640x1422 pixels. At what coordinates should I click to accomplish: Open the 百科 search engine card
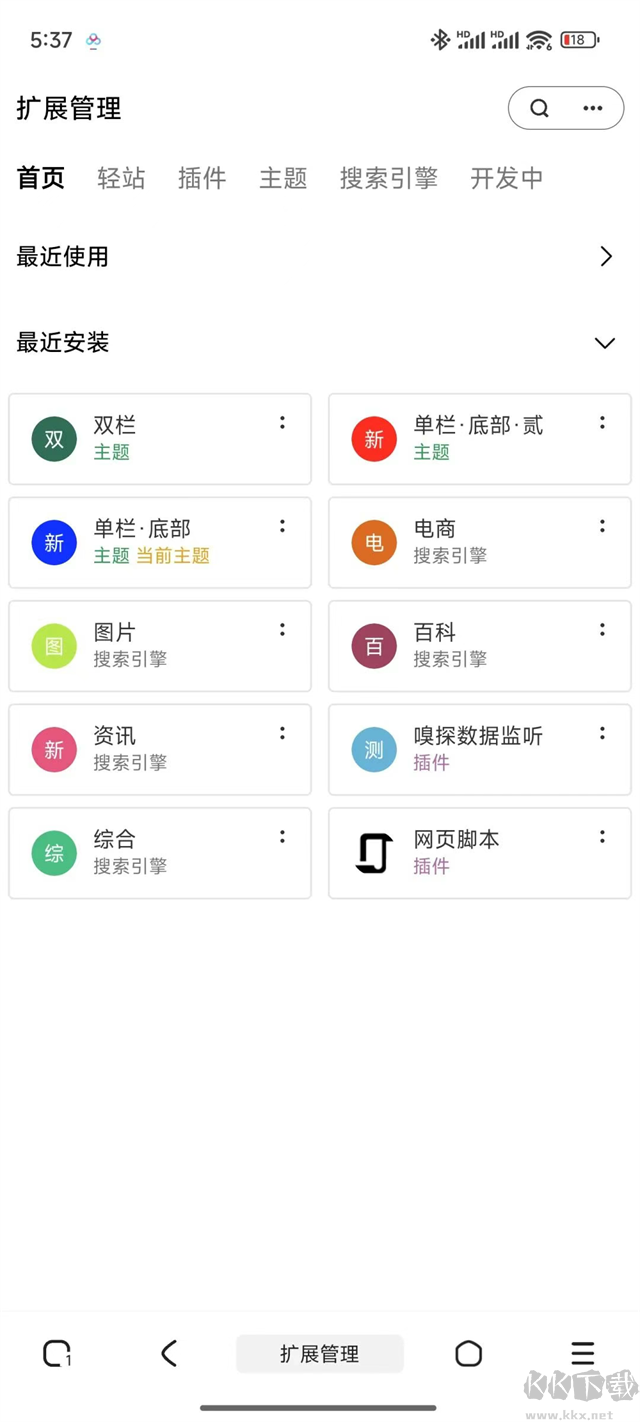coord(480,646)
